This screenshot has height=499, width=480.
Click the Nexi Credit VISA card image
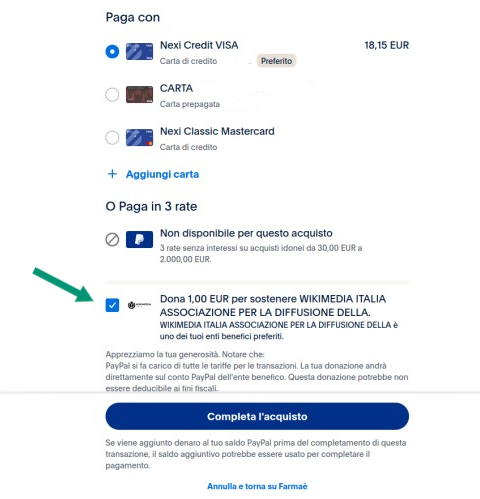139,52
